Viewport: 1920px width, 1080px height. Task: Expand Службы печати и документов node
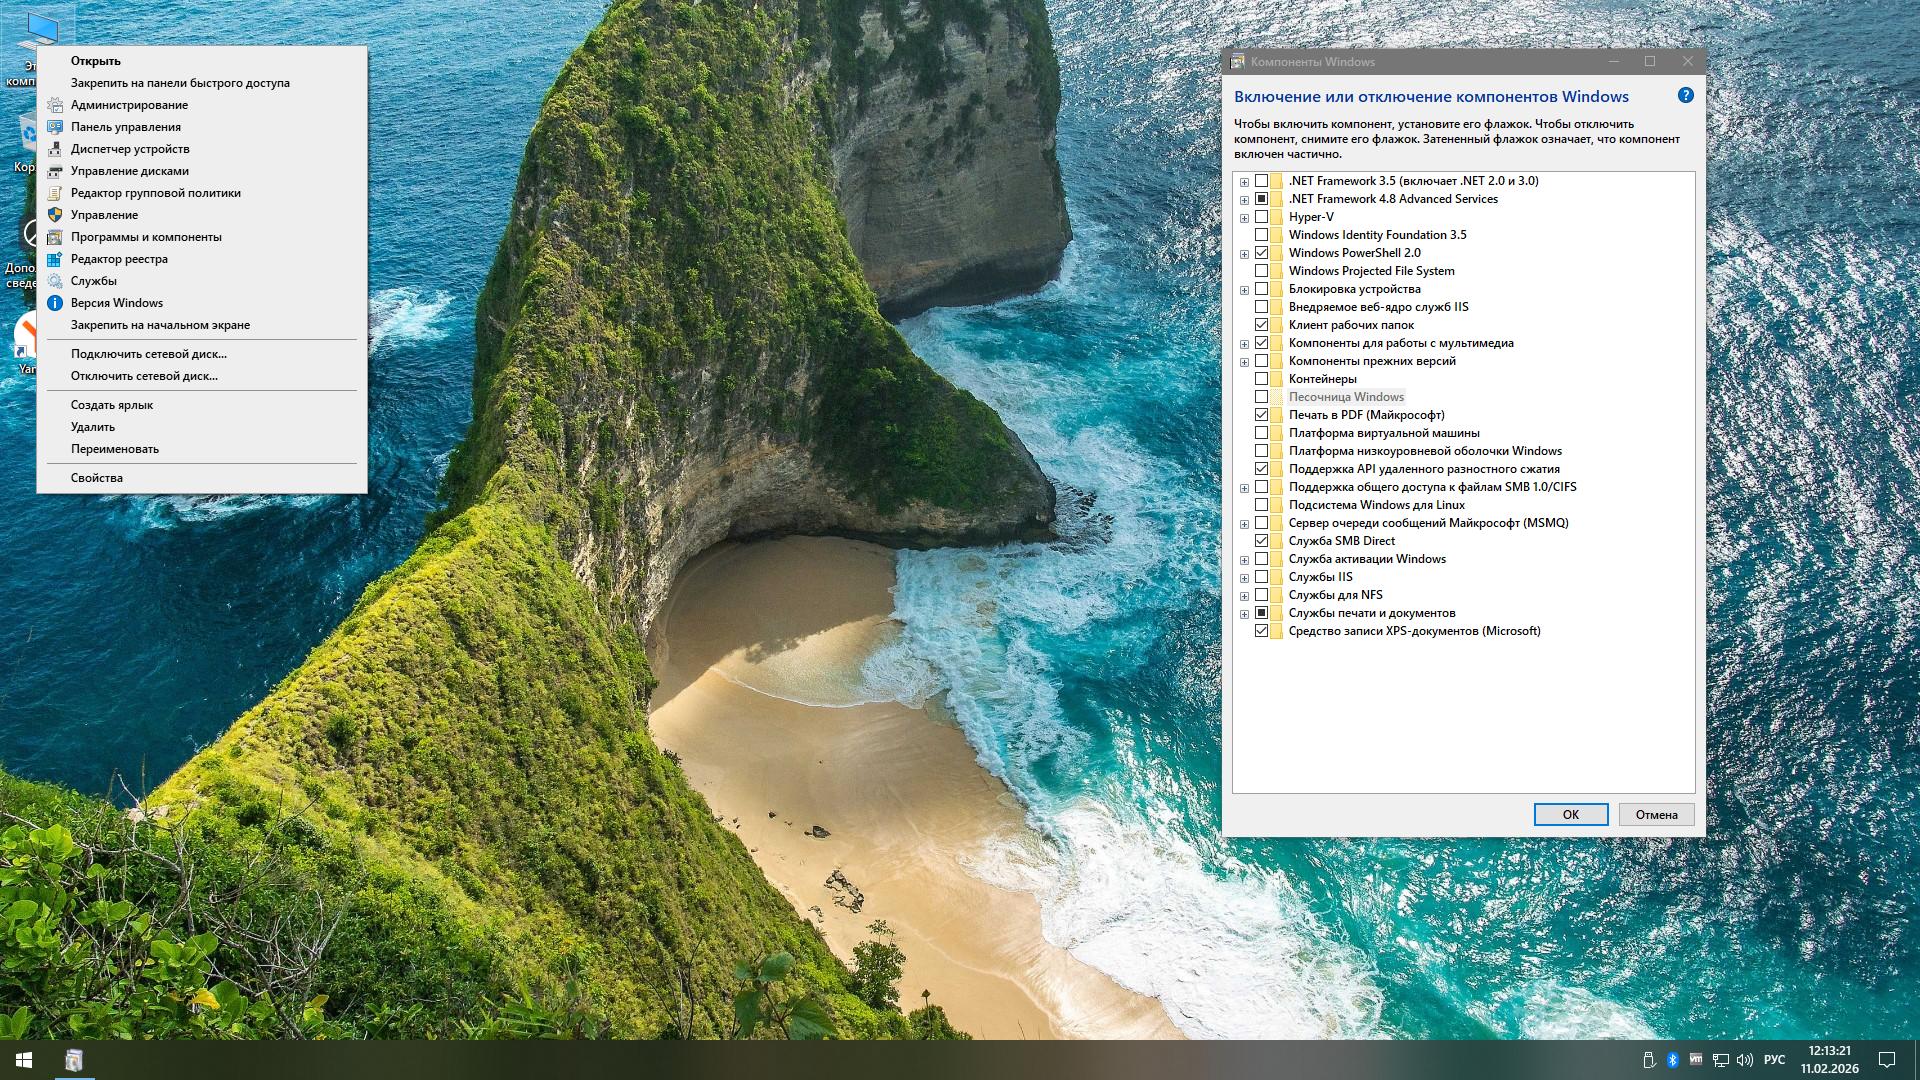pyautogui.click(x=1244, y=614)
